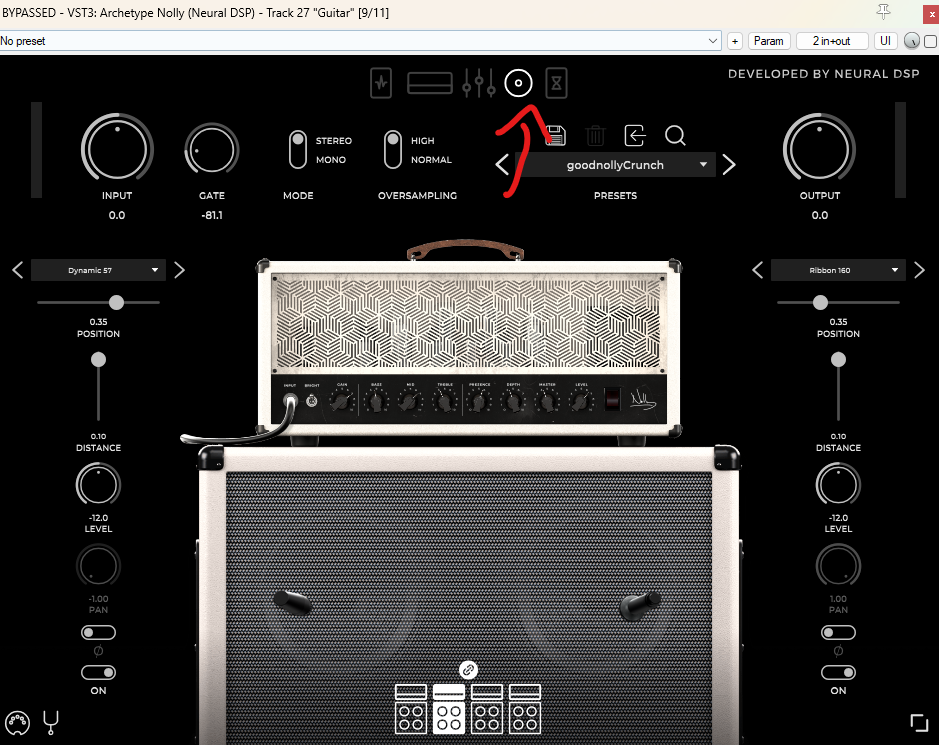Click the Ribbon 160 distance slider handle
This screenshot has height=745, width=939.
[x=838, y=359]
